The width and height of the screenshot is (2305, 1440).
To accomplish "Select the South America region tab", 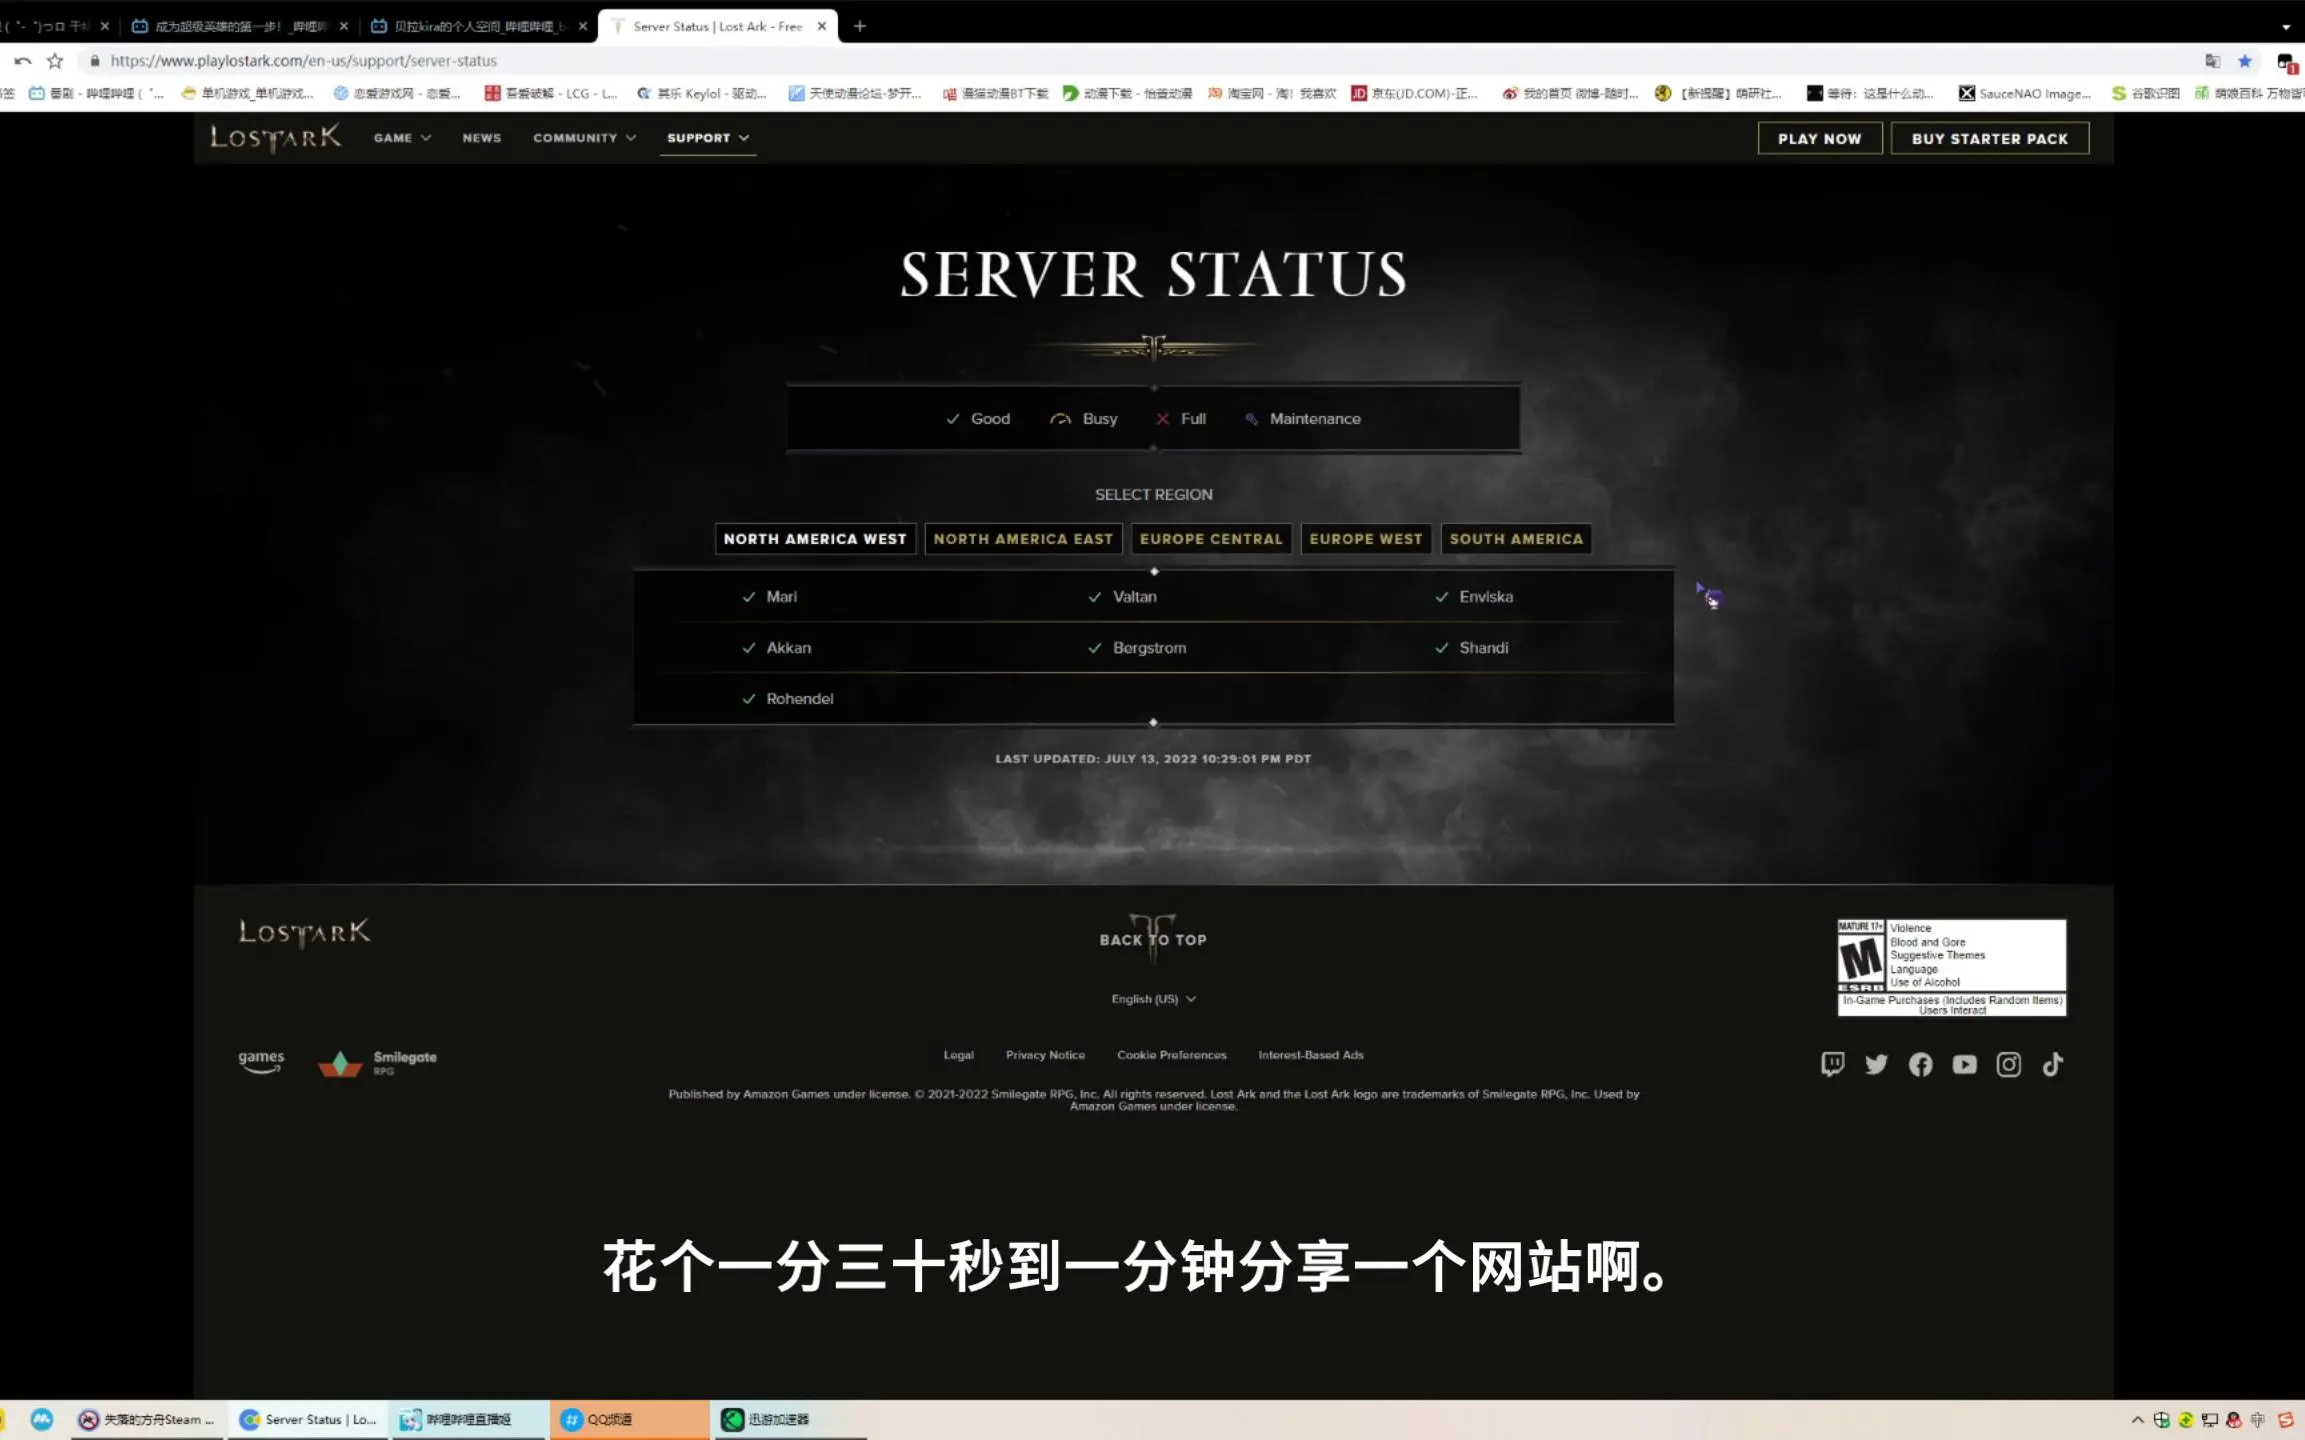I will tap(1516, 539).
